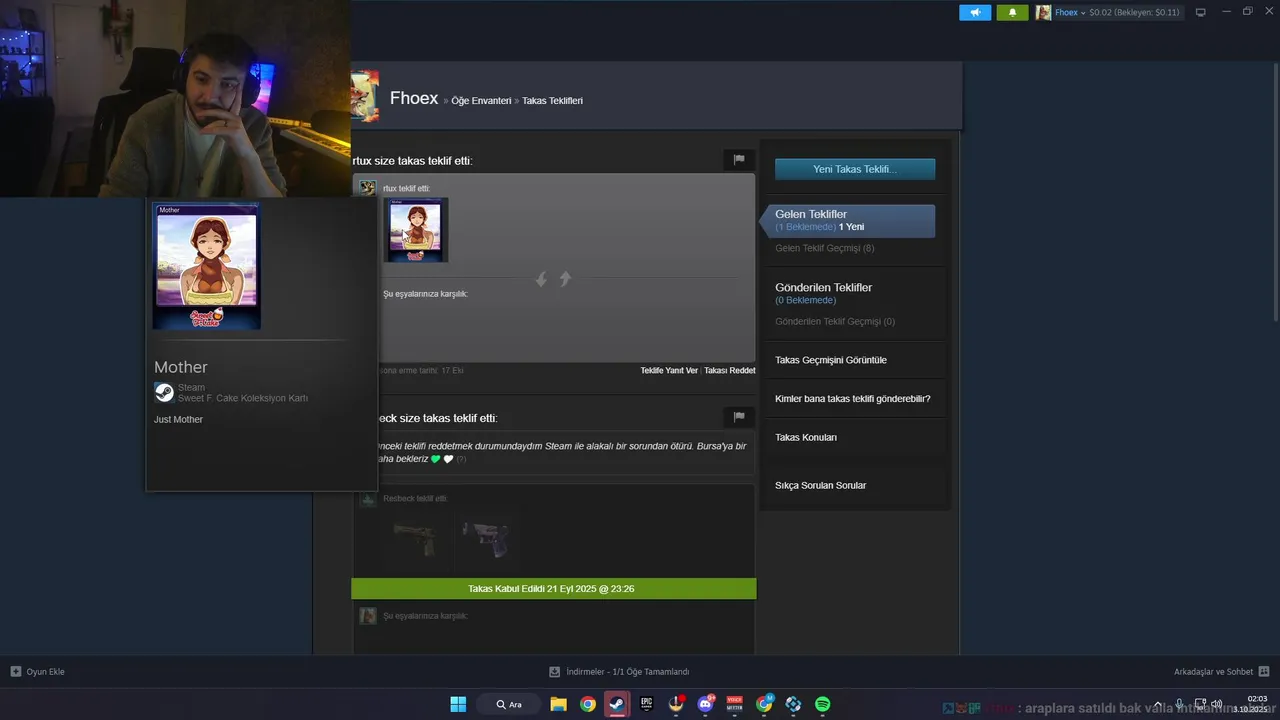This screenshot has width=1280, height=720.
Task: Open Discord from taskbar
Action: point(705,704)
